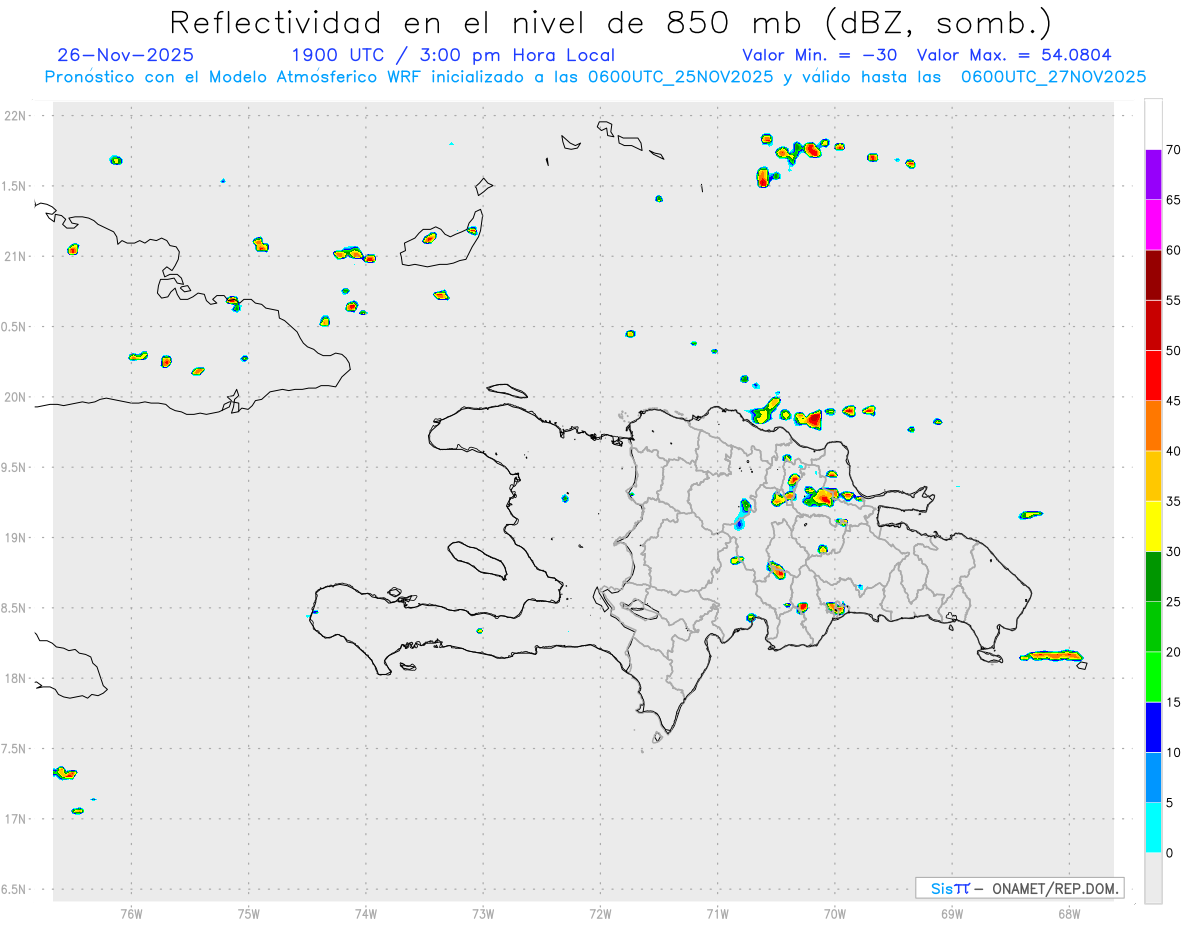Select the white above-70 color bar segment
Screen dimensions: 1200x927
(1153, 124)
